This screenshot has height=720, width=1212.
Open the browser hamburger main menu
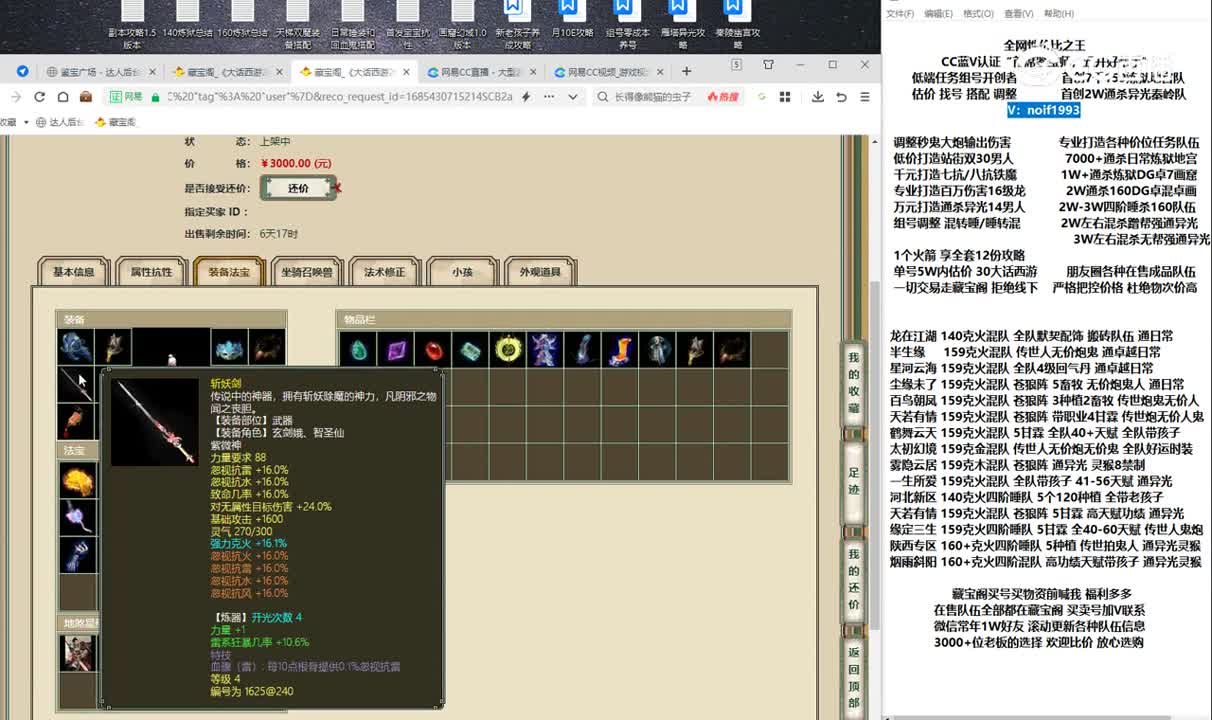coord(864,97)
